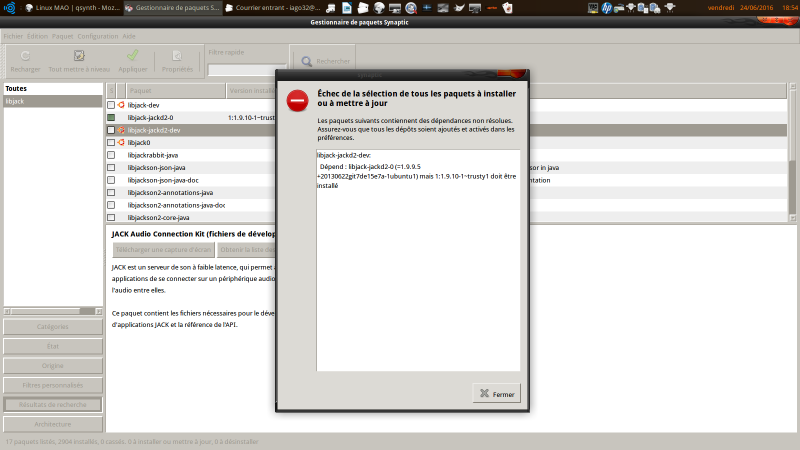Click Ubuntu logo icon beside libjack0
800x450 pixels.
(121, 143)
